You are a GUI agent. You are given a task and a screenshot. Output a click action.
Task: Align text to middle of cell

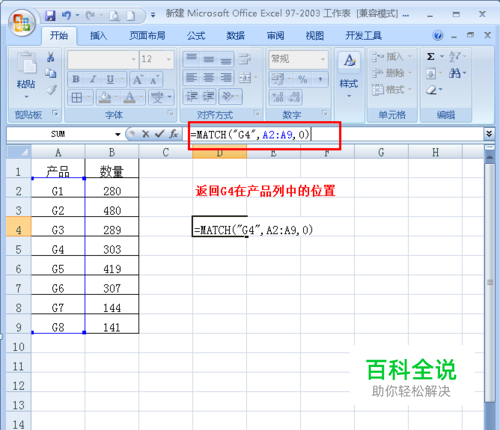[209, 59]
